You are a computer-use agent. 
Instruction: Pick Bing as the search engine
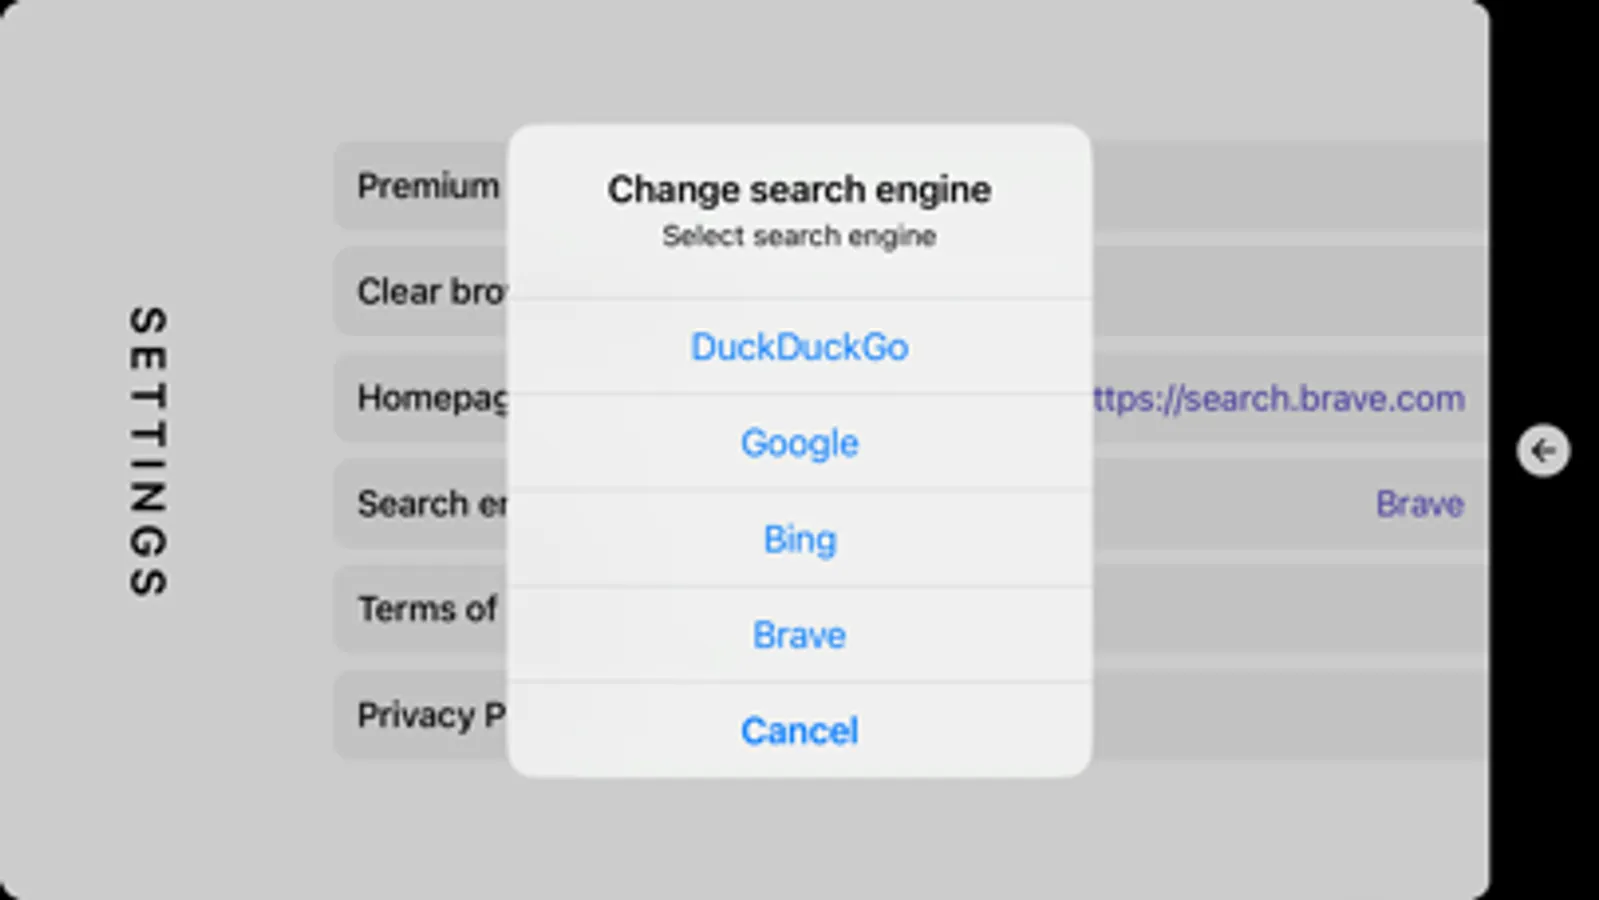coord(799,539)
